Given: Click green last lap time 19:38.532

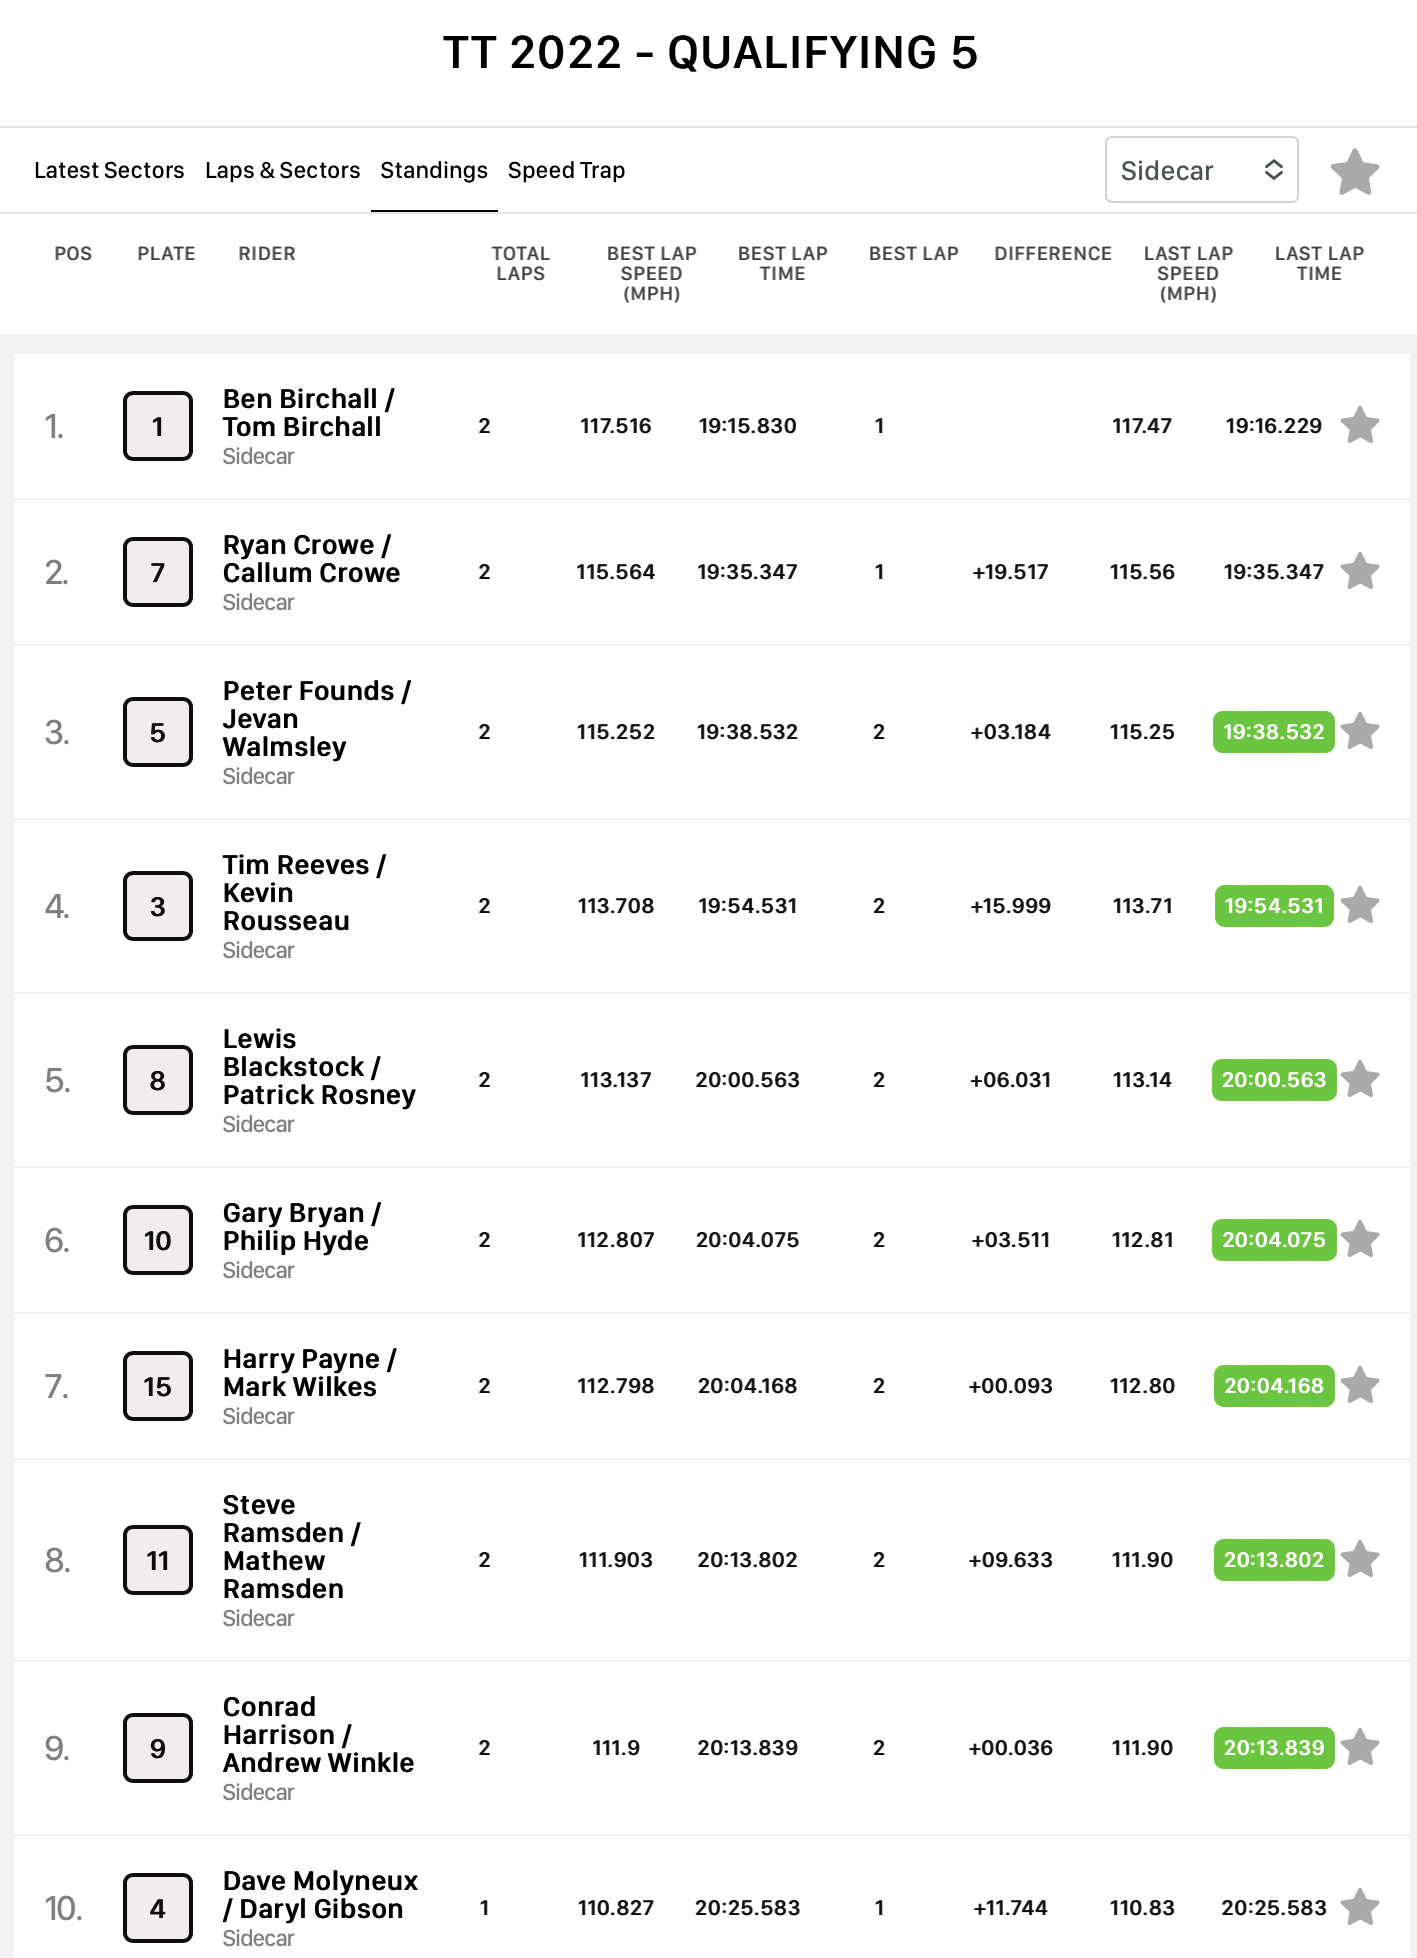Looking at the screenshot, I should tap(1273, 732).
